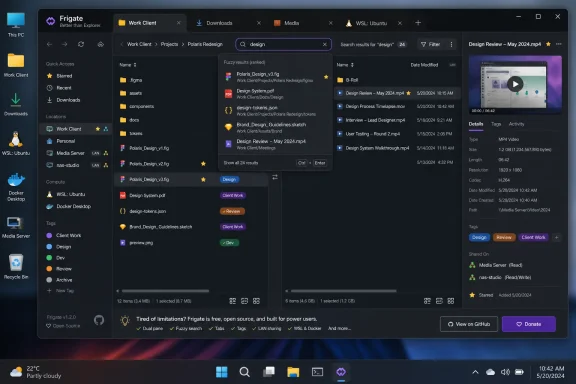Click Review tag chip in details panel
The image size is (576, 384).
click(504, 237)
